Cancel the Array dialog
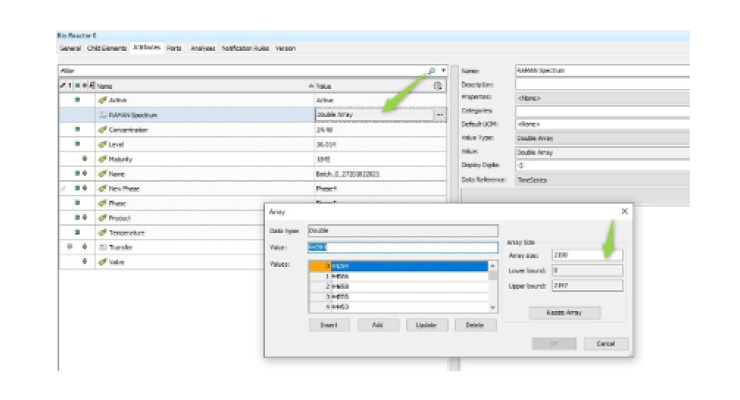740x400 pixels. click(605, 343)
